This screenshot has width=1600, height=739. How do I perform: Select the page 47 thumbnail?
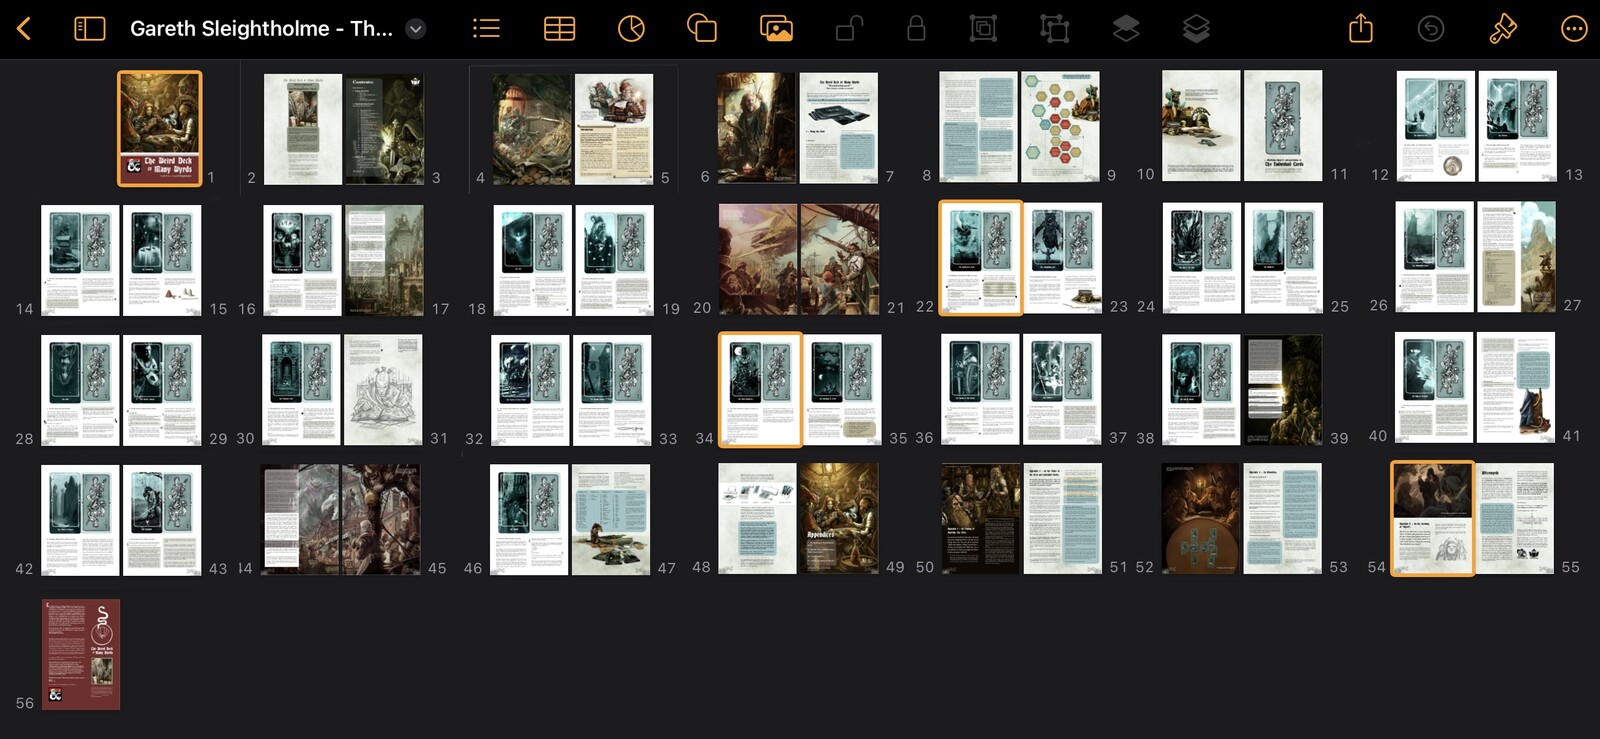(611, 520)
